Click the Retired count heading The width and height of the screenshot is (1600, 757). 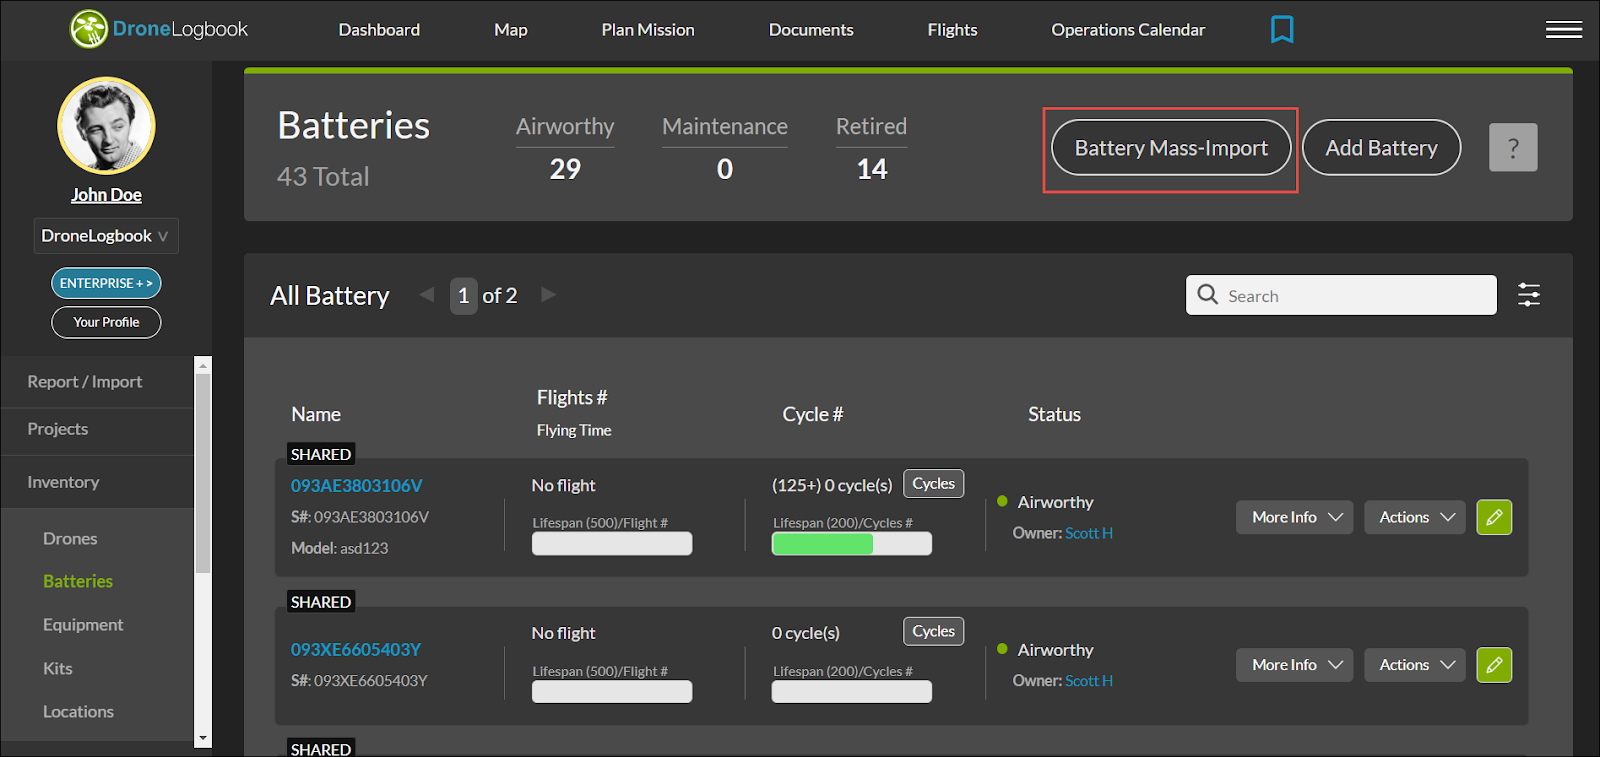tap(871, 127)
